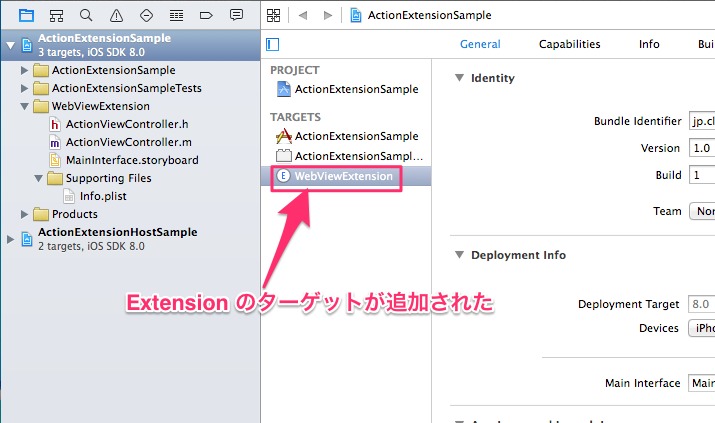Open the Breakpoint navigator tag icon
The height and width of the screenshot is (423, 715).
coord(206,15)
